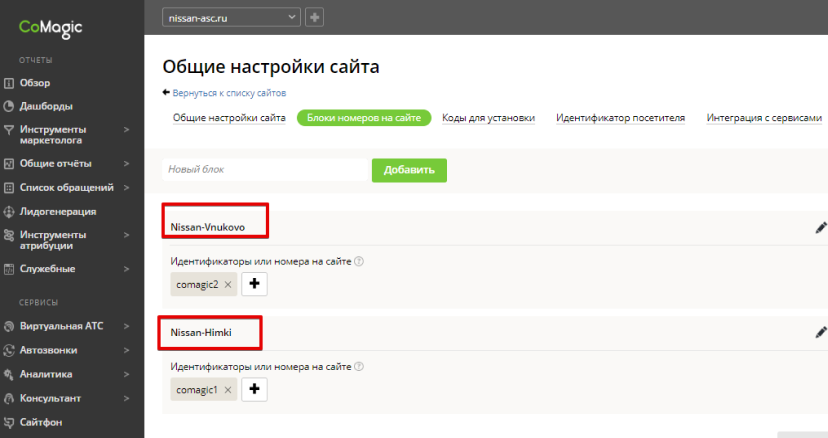Open the Общие настройки сайта tab

tap(229, 118)
